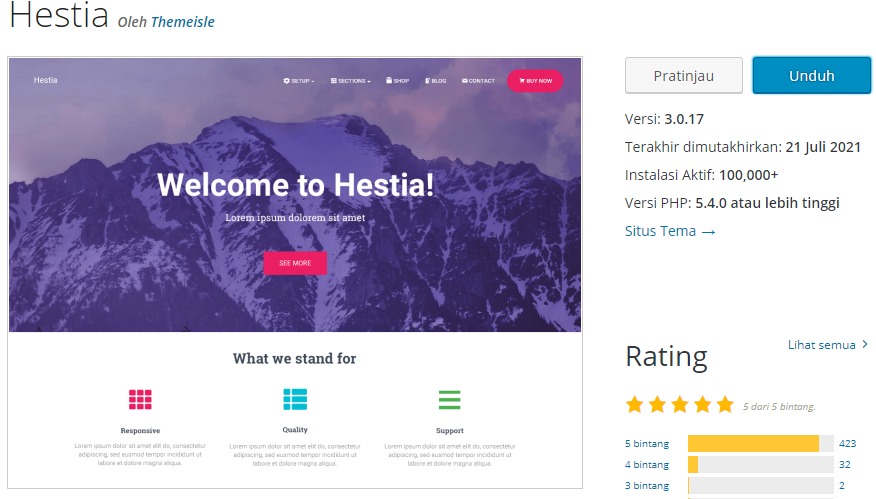Click the third rating star
The width and height of the screenshot is (876, 499).
point(680,404)
